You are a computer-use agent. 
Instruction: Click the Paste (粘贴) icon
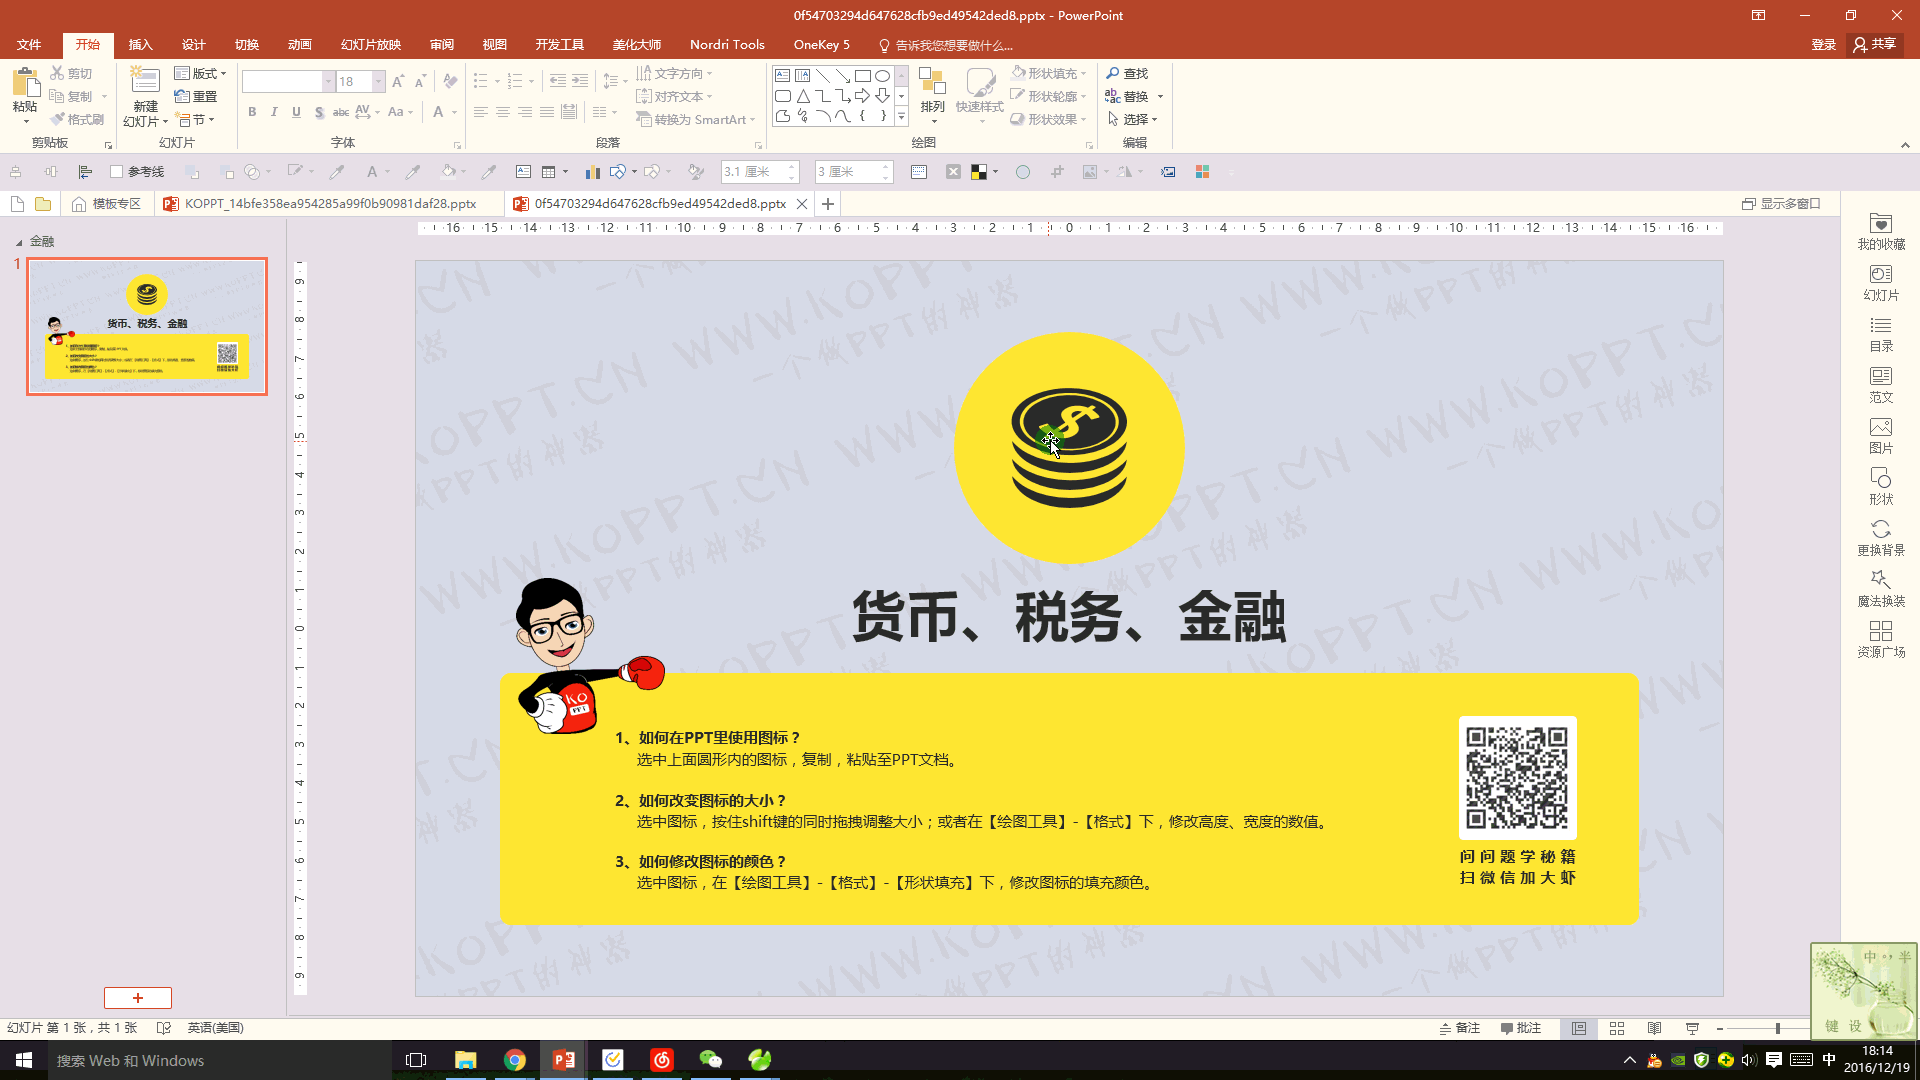coord(24,84)
